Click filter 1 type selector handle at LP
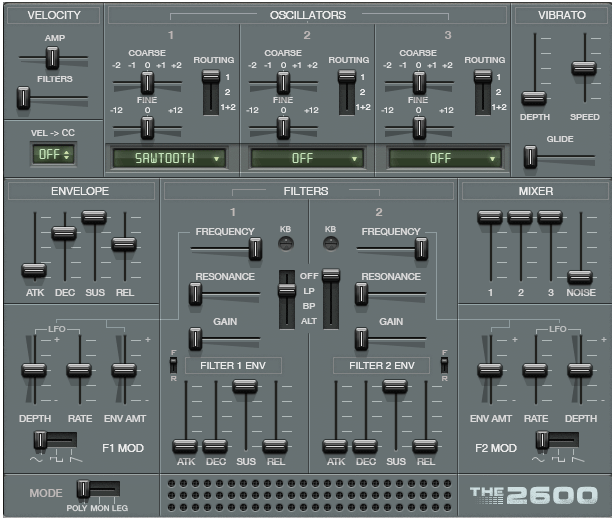Screen dimensions: 616x521 [287, 290]
